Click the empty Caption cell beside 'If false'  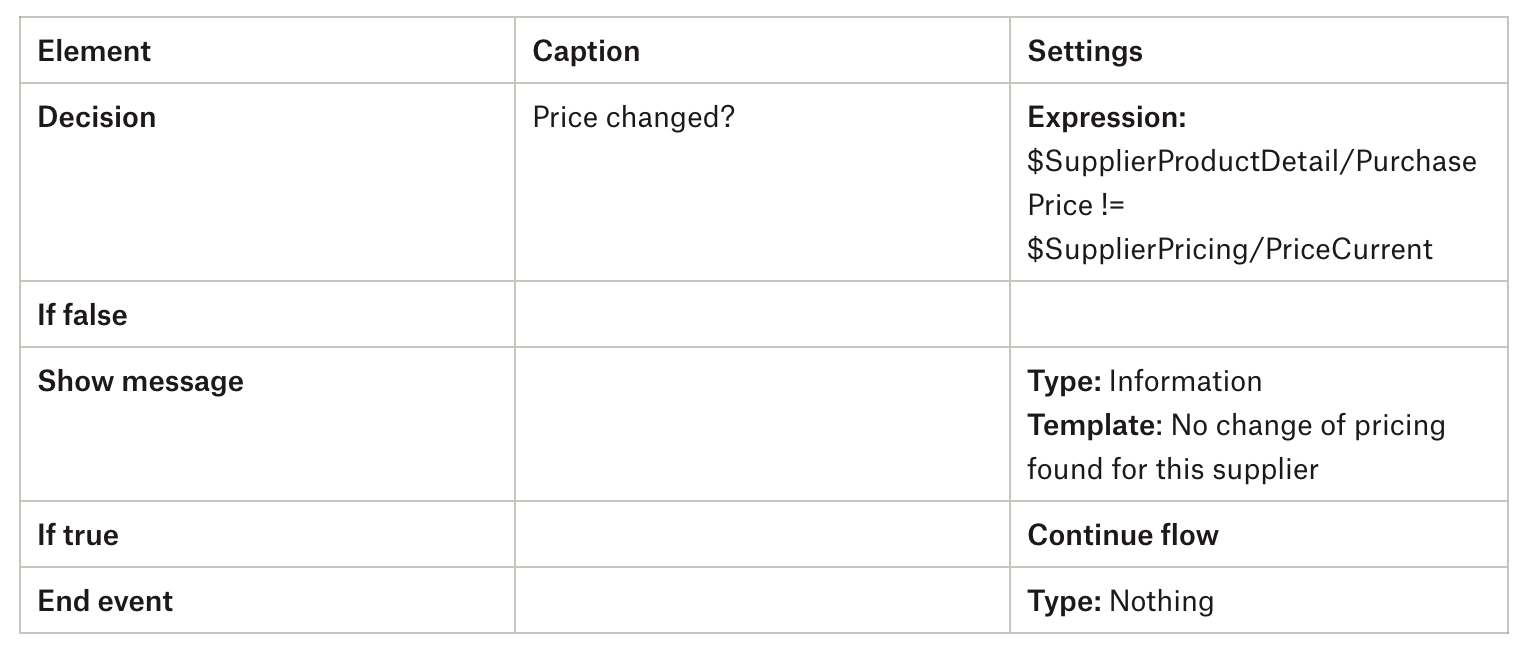762,315
